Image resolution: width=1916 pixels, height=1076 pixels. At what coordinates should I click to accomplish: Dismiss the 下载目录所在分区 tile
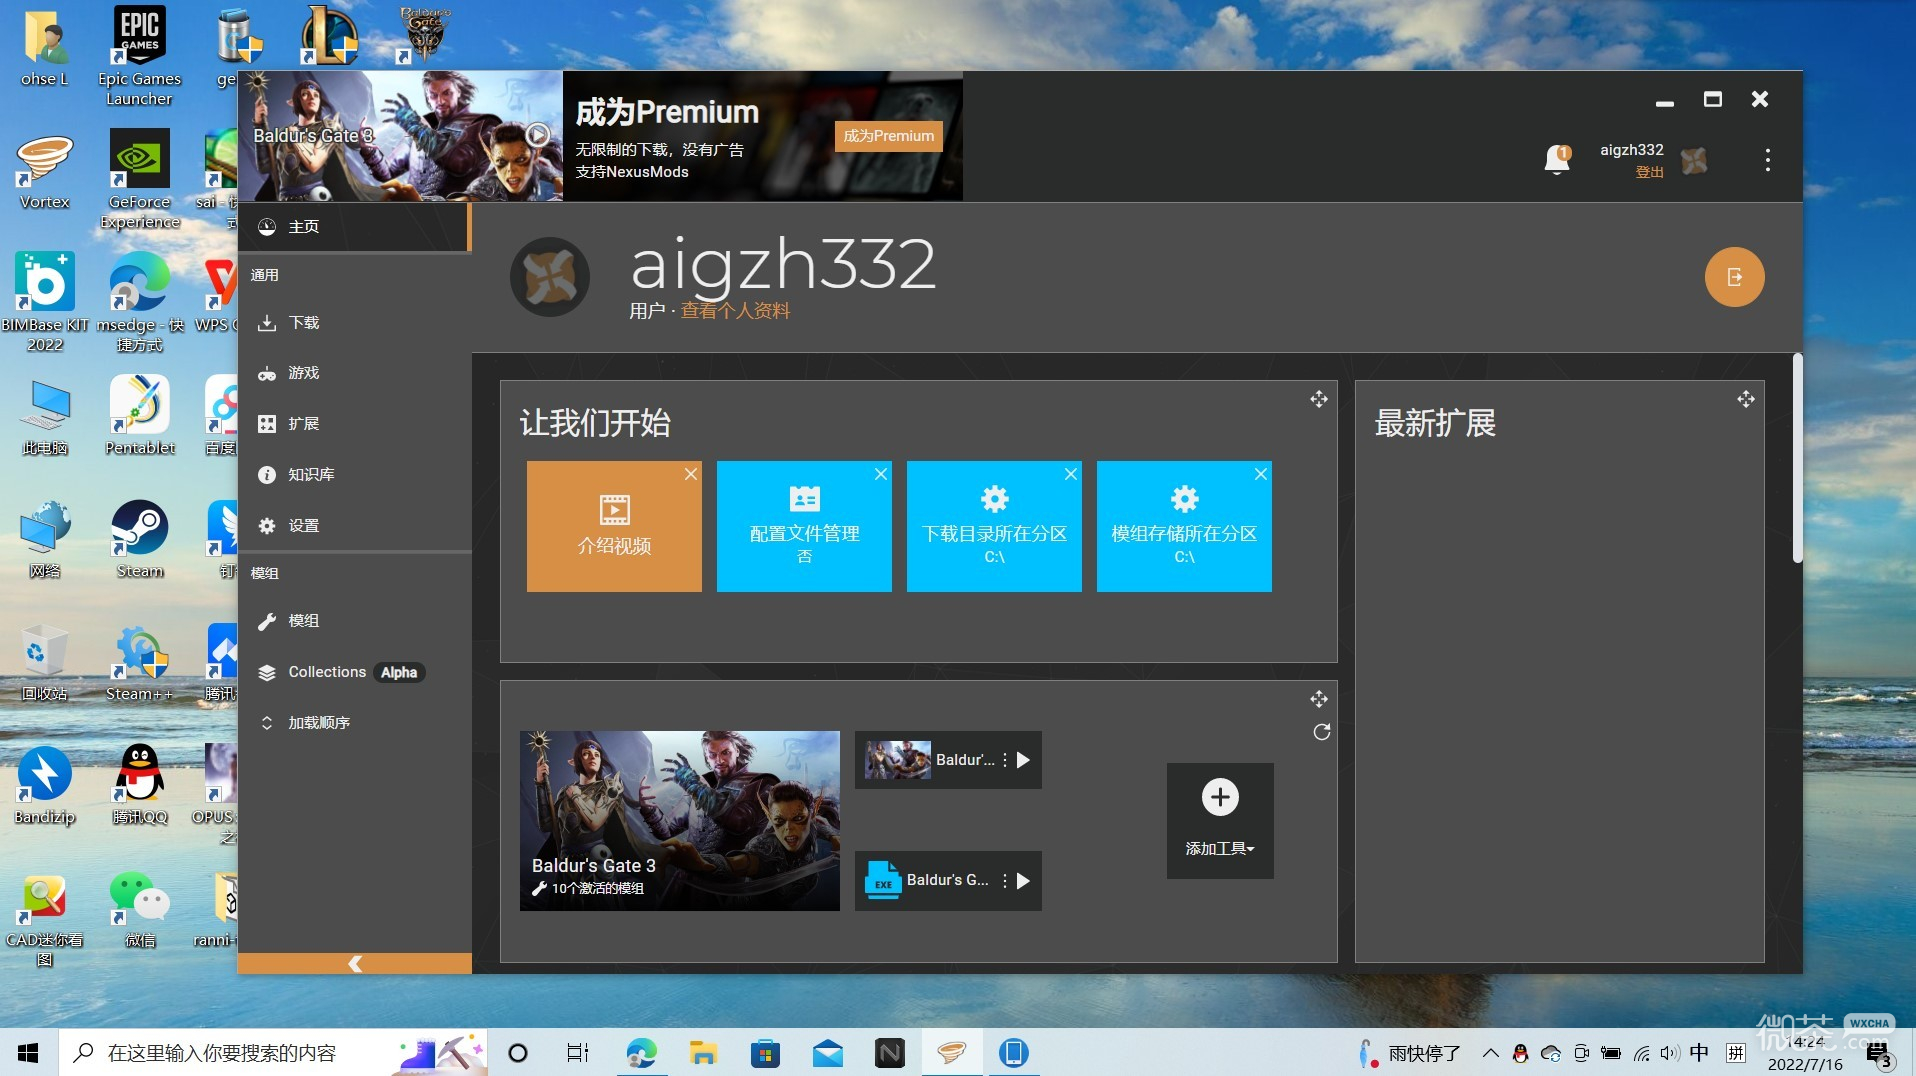tap(1071, 474)
